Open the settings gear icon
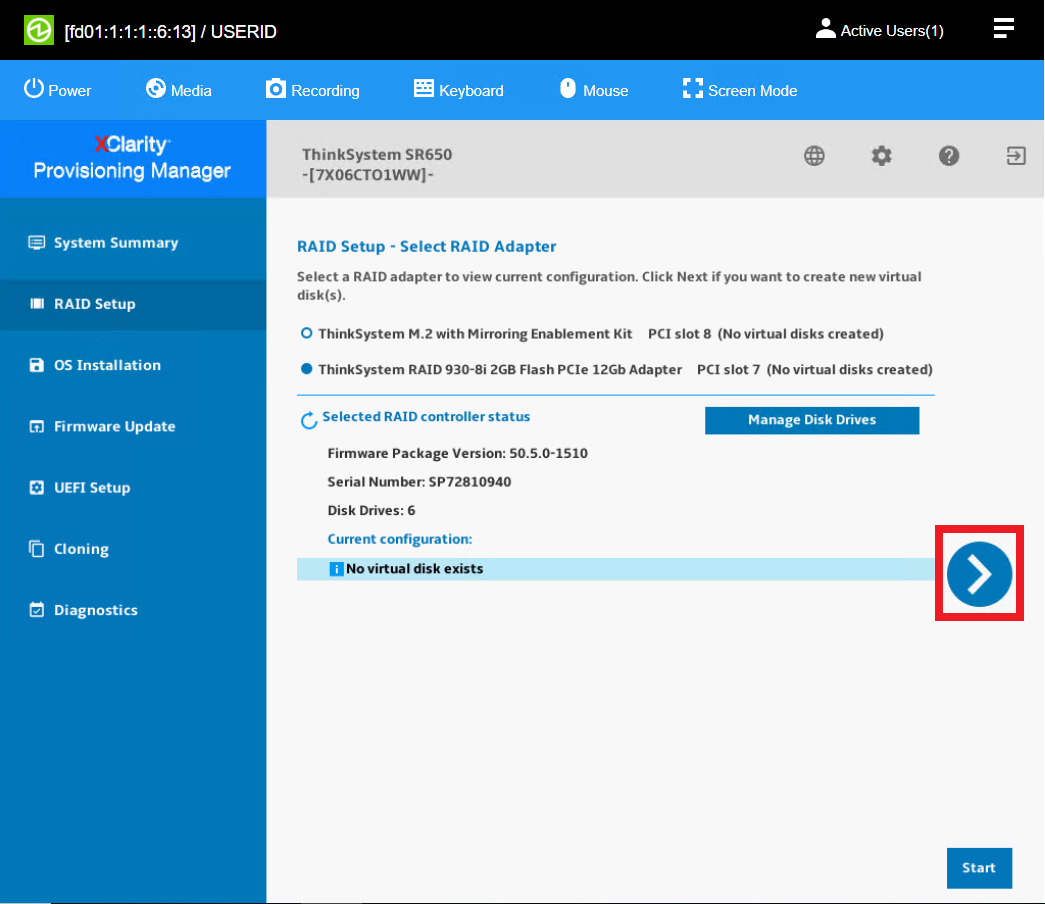 point(881,156)
